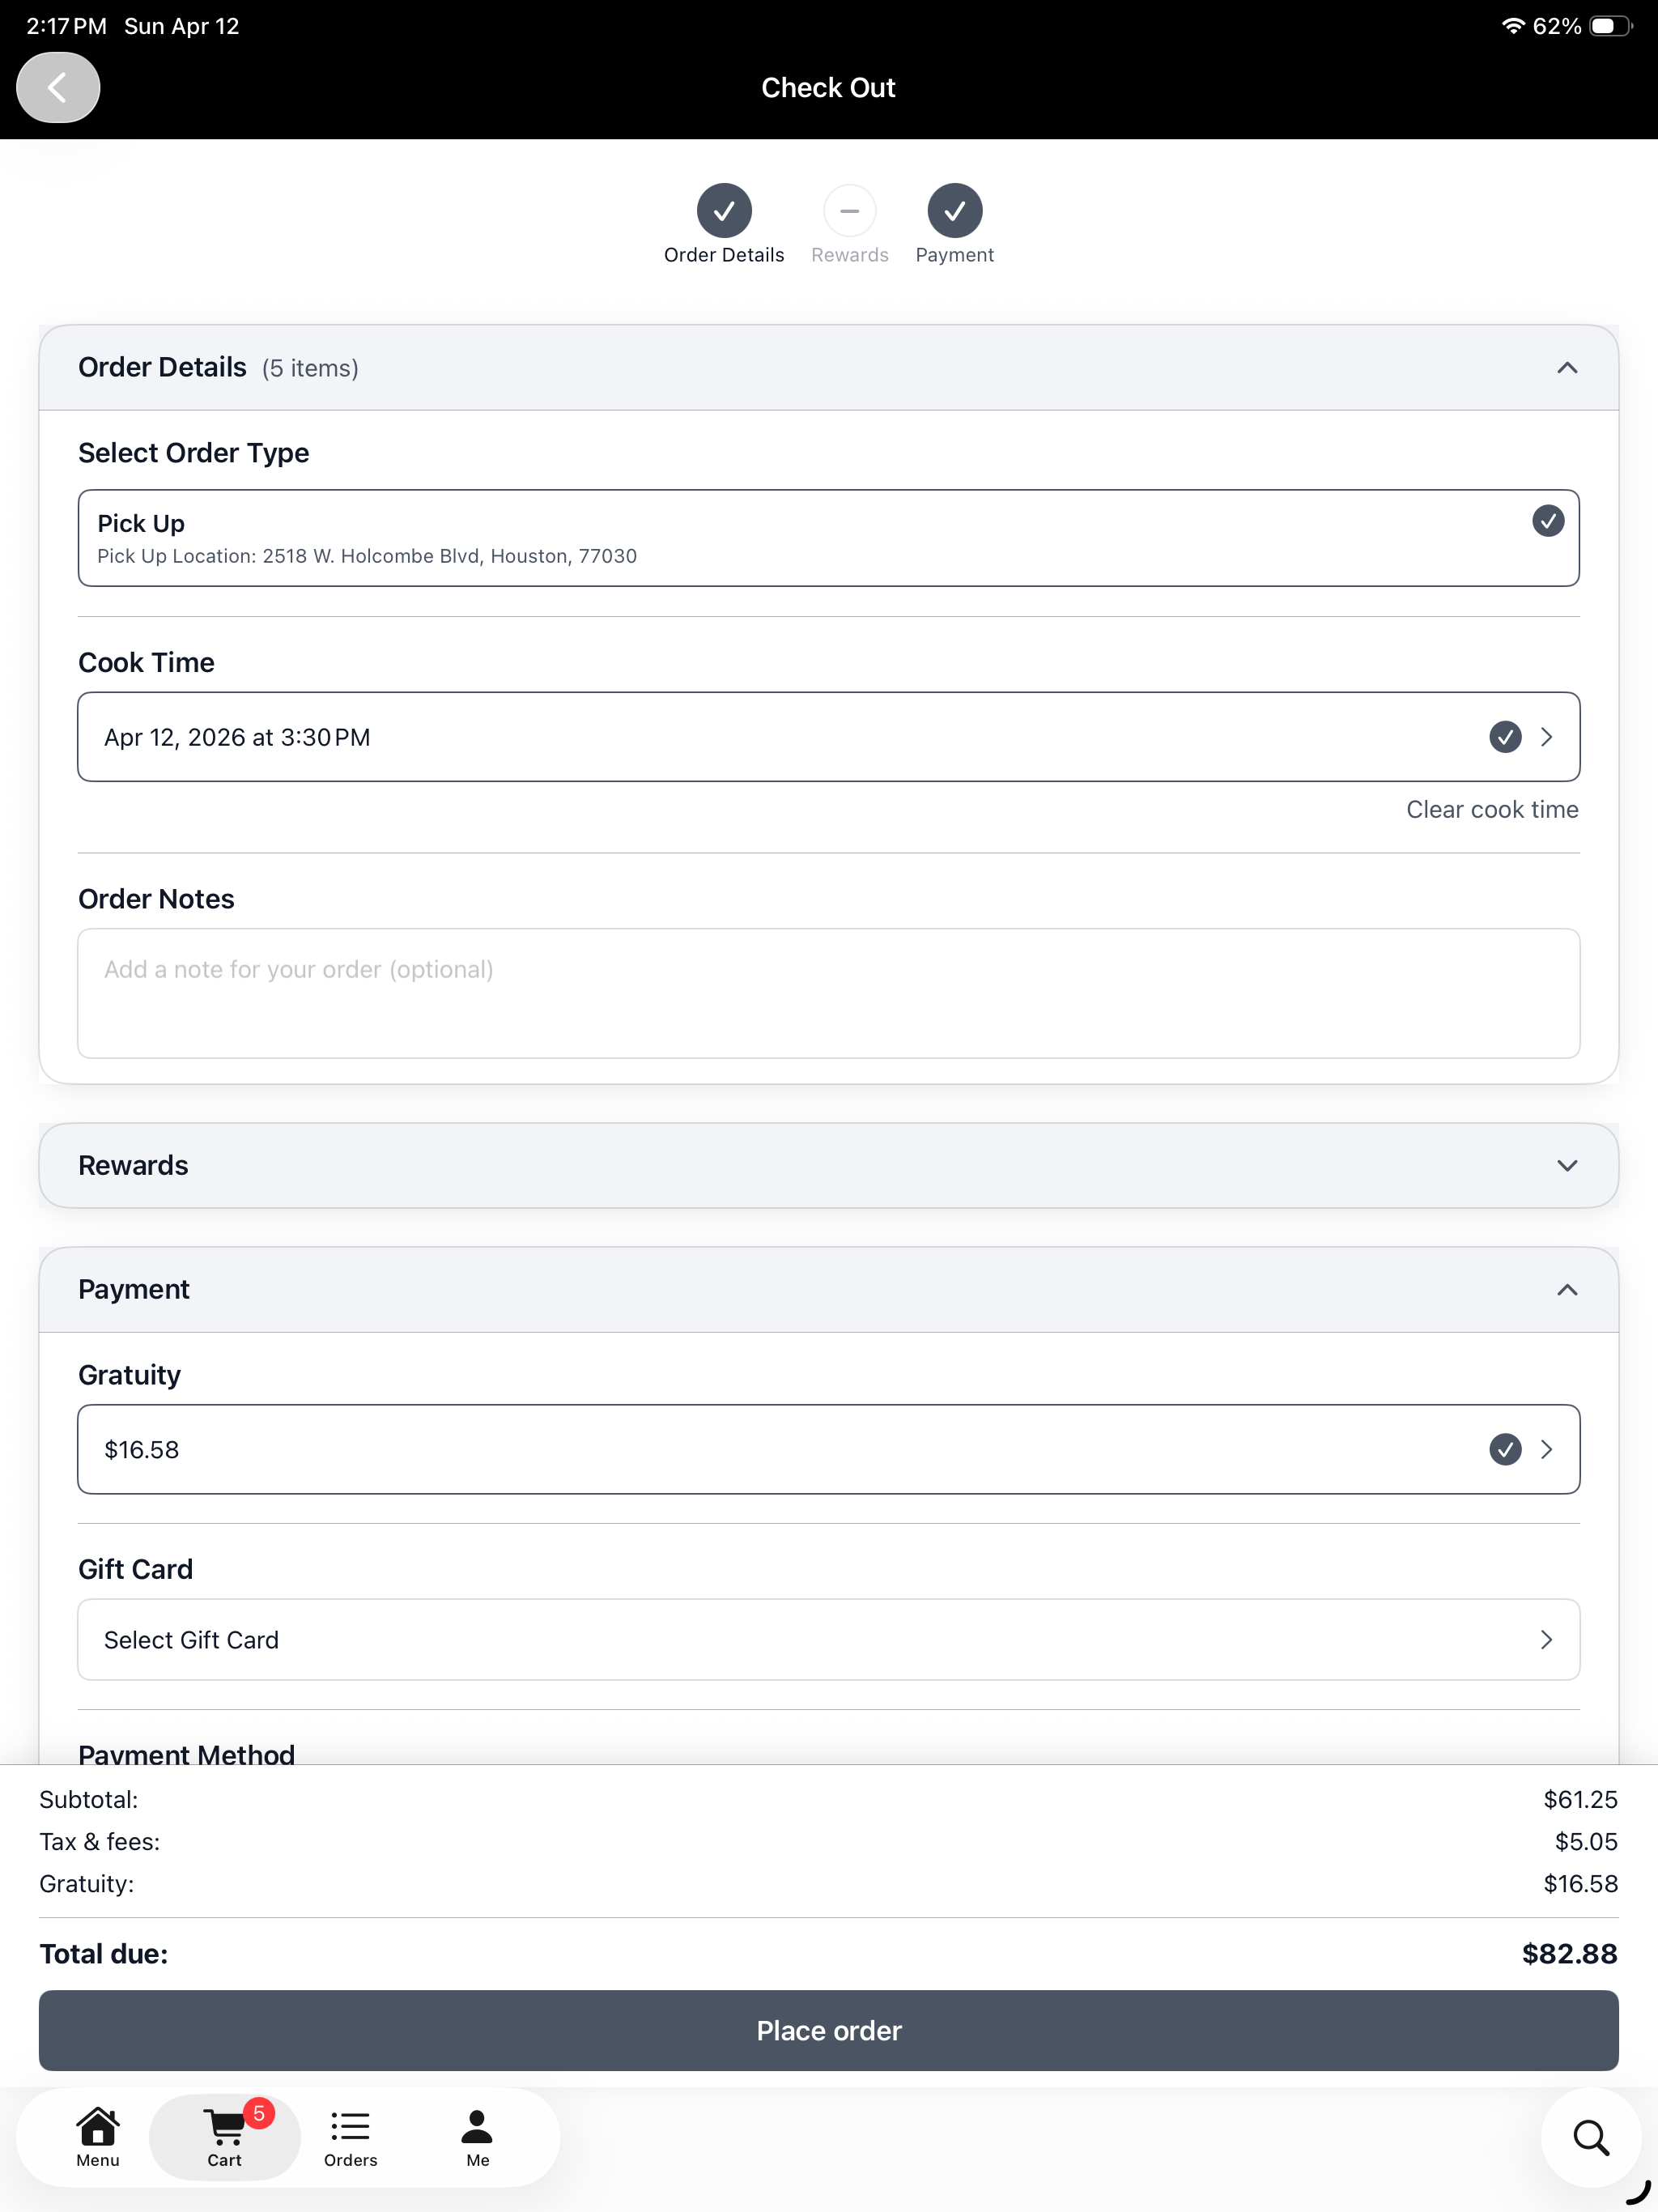The image size is (1658, 2212).
Task: Open the Menu home icon
Action: 98,2137
